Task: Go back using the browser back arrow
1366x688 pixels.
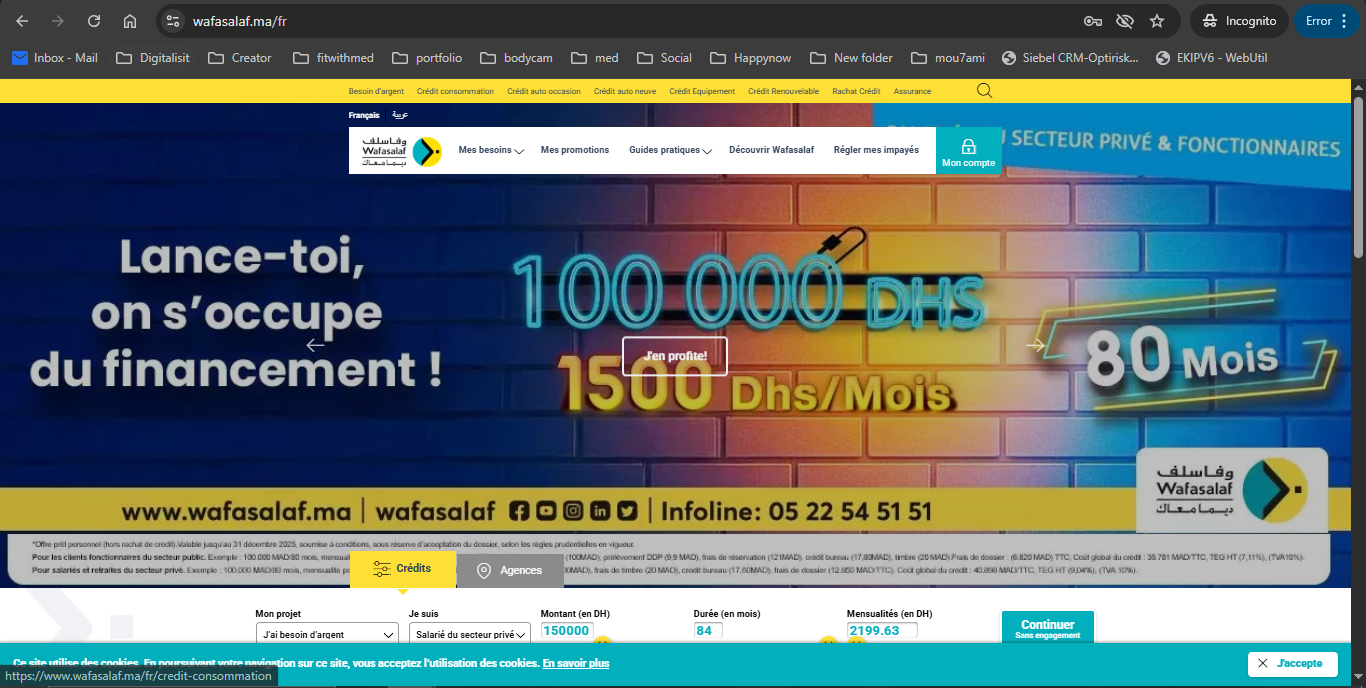Action: tap(22, 21)
